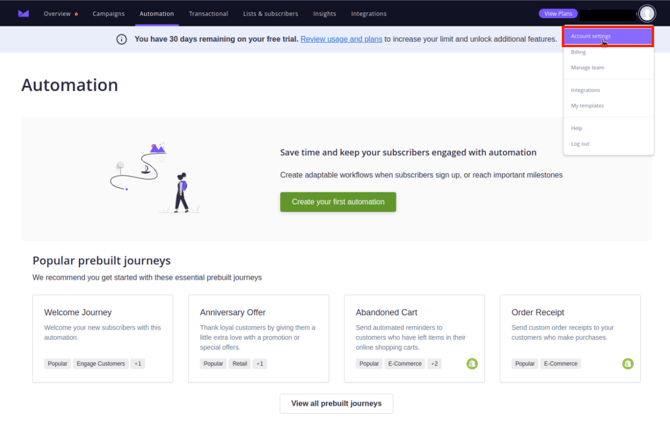Switch to the Campaigns tab
This screenshot has width=670, height=434.
click(x=108, y=14)
